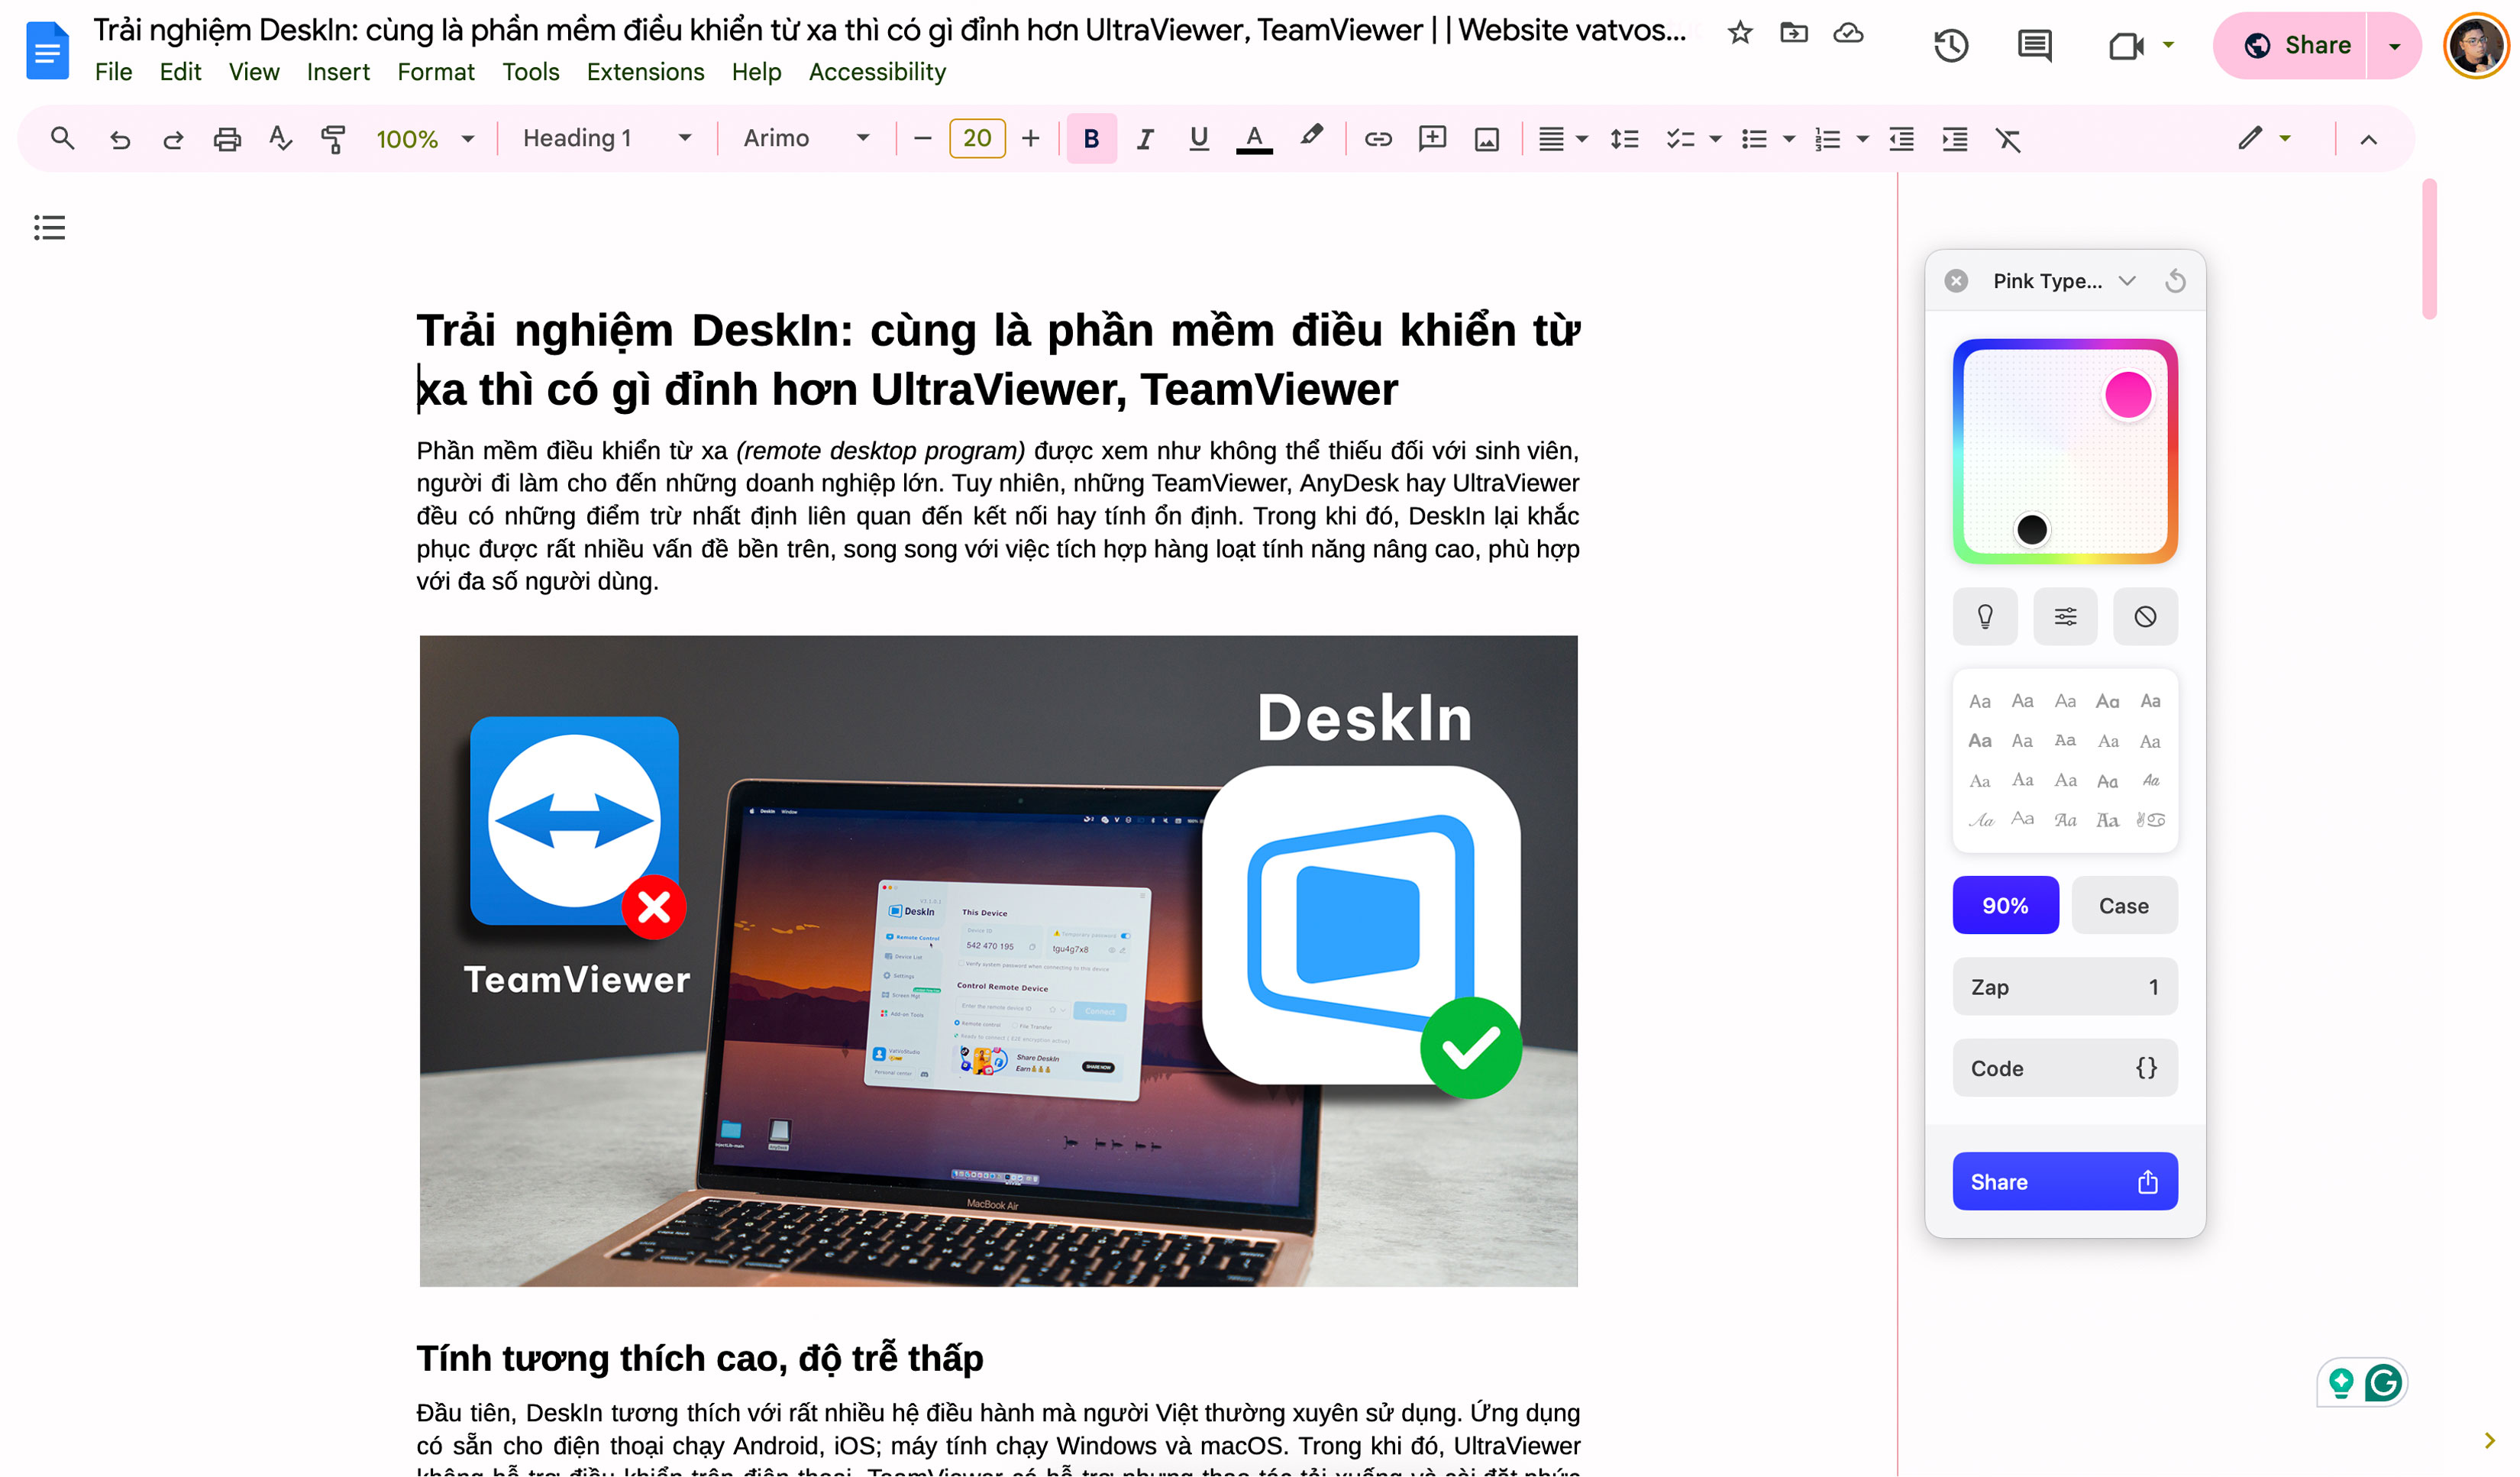Image resolution: width=2520 pixels, height=1477 pixels.
Task: Insert a link
Action: tap(1378, 139)
